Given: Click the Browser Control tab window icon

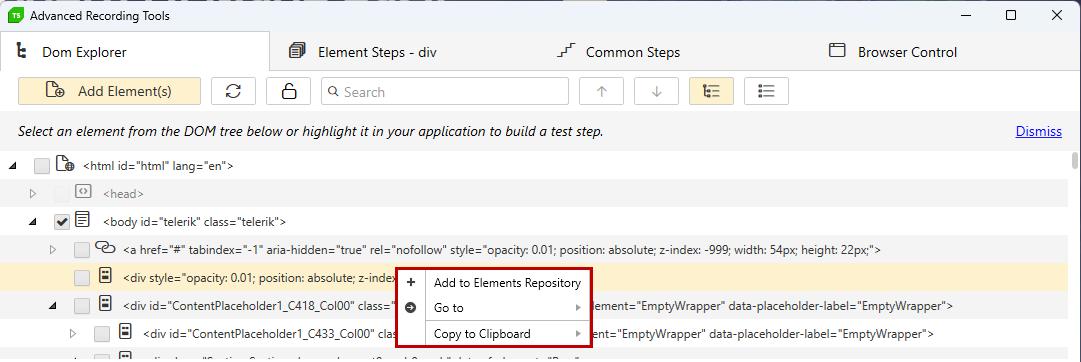Looking at the screenshot, I should pyautogui.click(x=837, y=51).
